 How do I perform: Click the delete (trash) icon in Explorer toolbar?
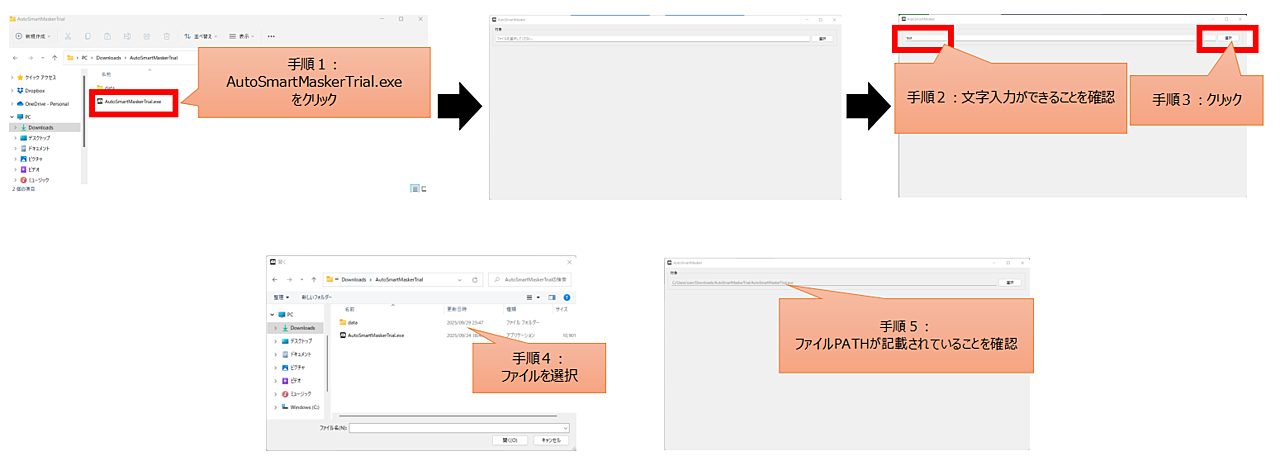(x=165, y=36)
